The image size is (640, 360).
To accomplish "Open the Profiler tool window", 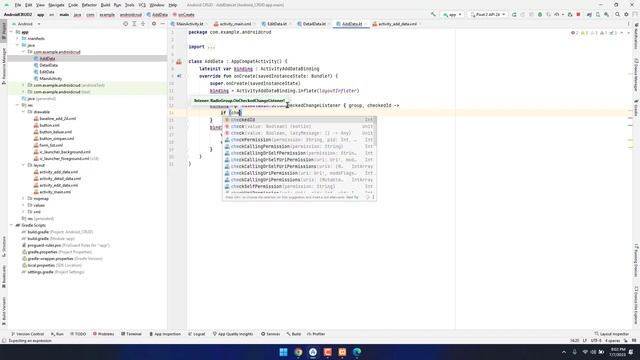I will [316, 334].
